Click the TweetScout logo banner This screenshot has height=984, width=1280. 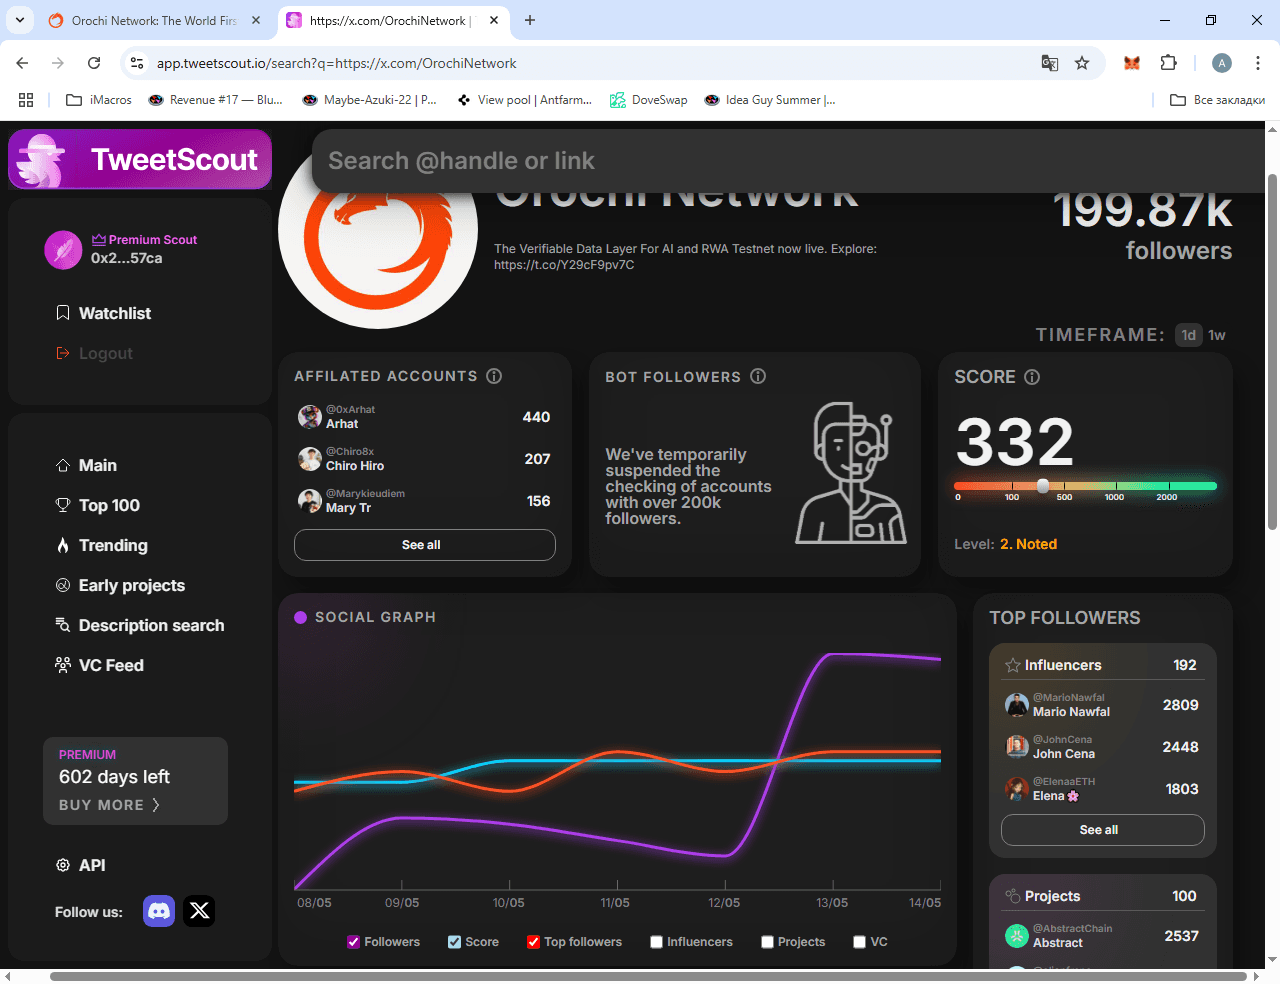pos(140,159)
